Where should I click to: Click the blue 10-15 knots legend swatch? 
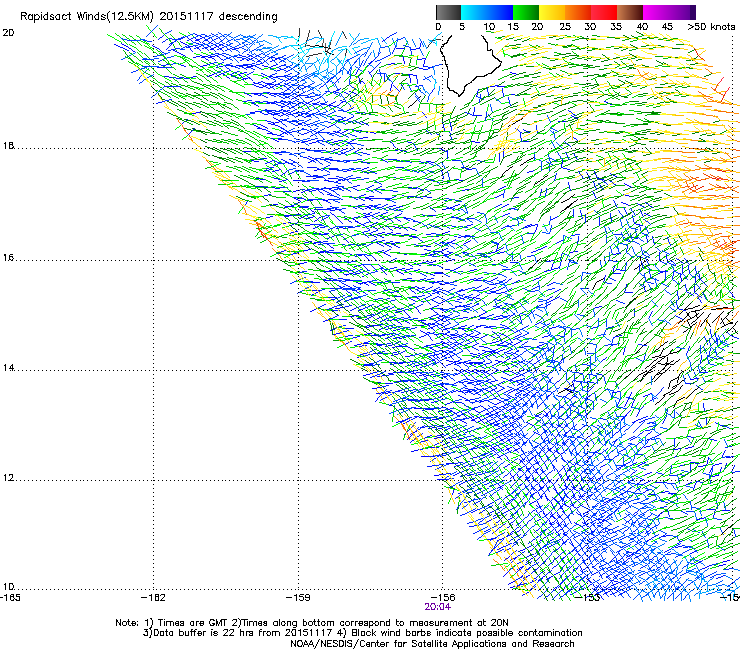coord(500,12)
